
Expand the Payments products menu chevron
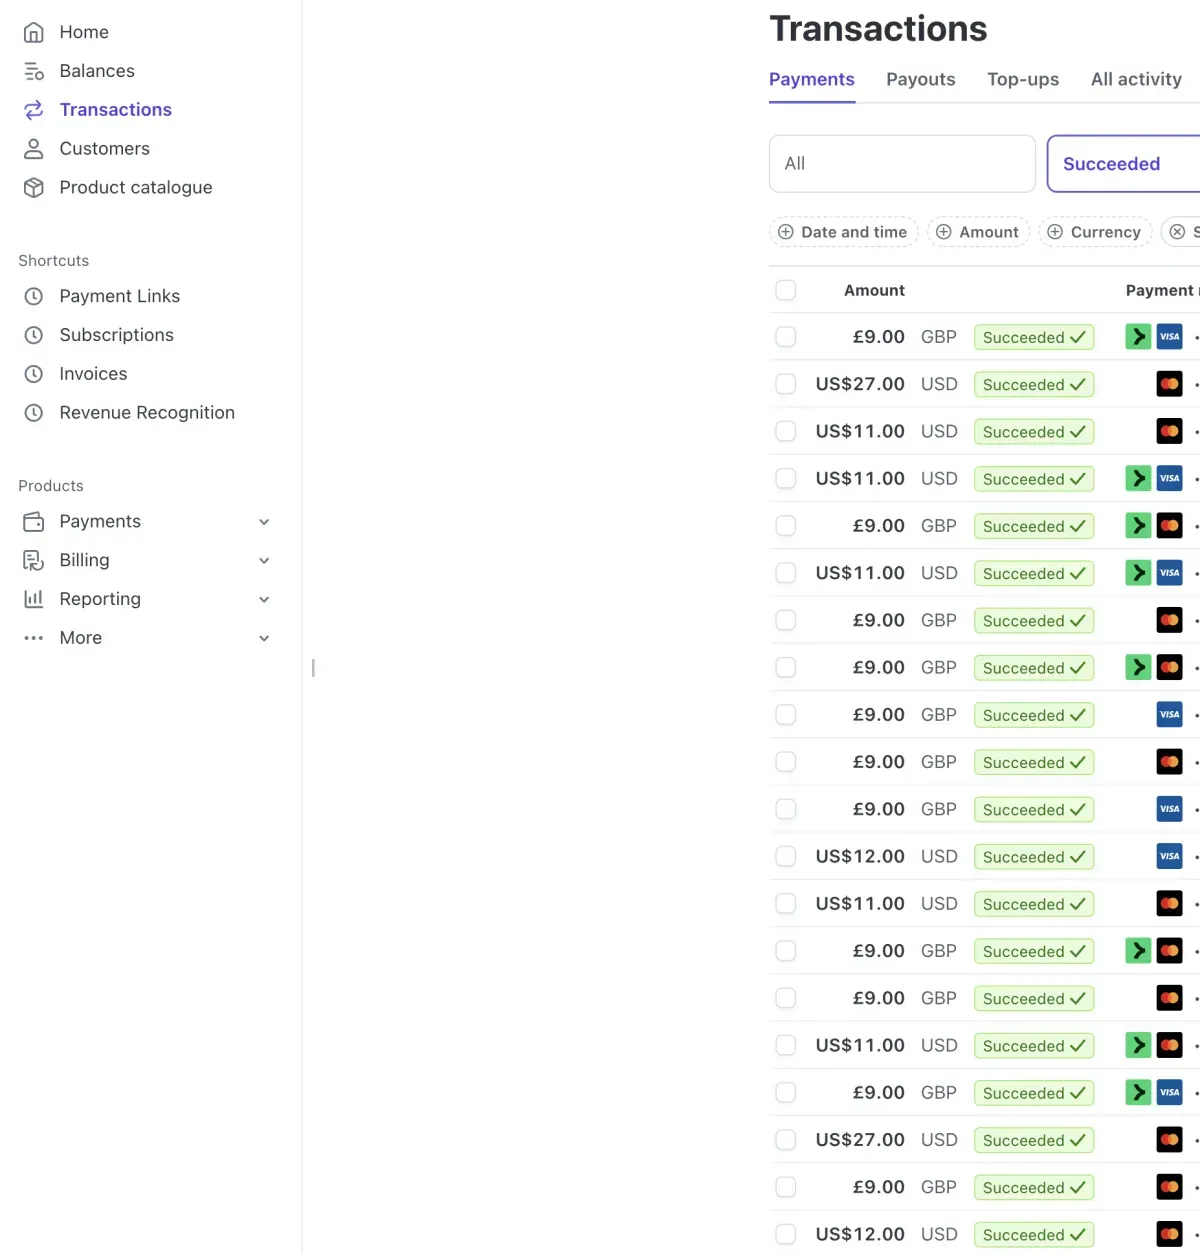(264, 522)
